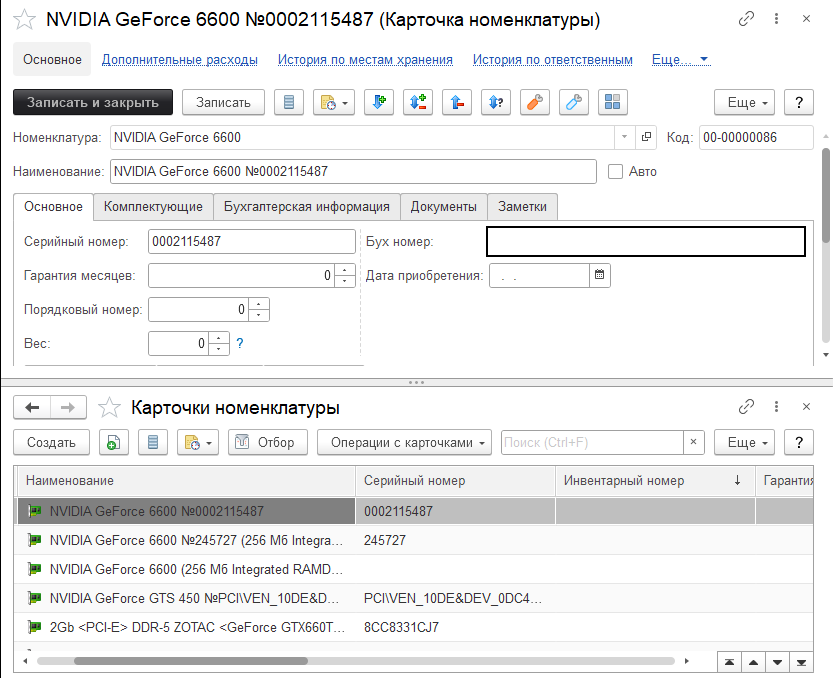Open the Операции с карточками dropdown
Image resolution: width=833 pixels, height=678 pixels.
tap(404, 442)
